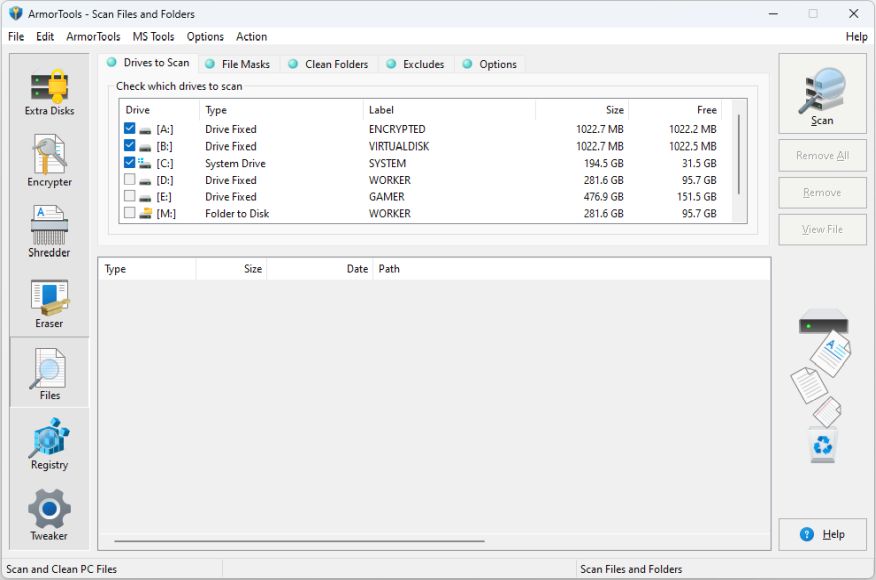This screenshot has width=876, height=580.
Task: Open the Registry cleaner tool
Action: coord(49,443)
